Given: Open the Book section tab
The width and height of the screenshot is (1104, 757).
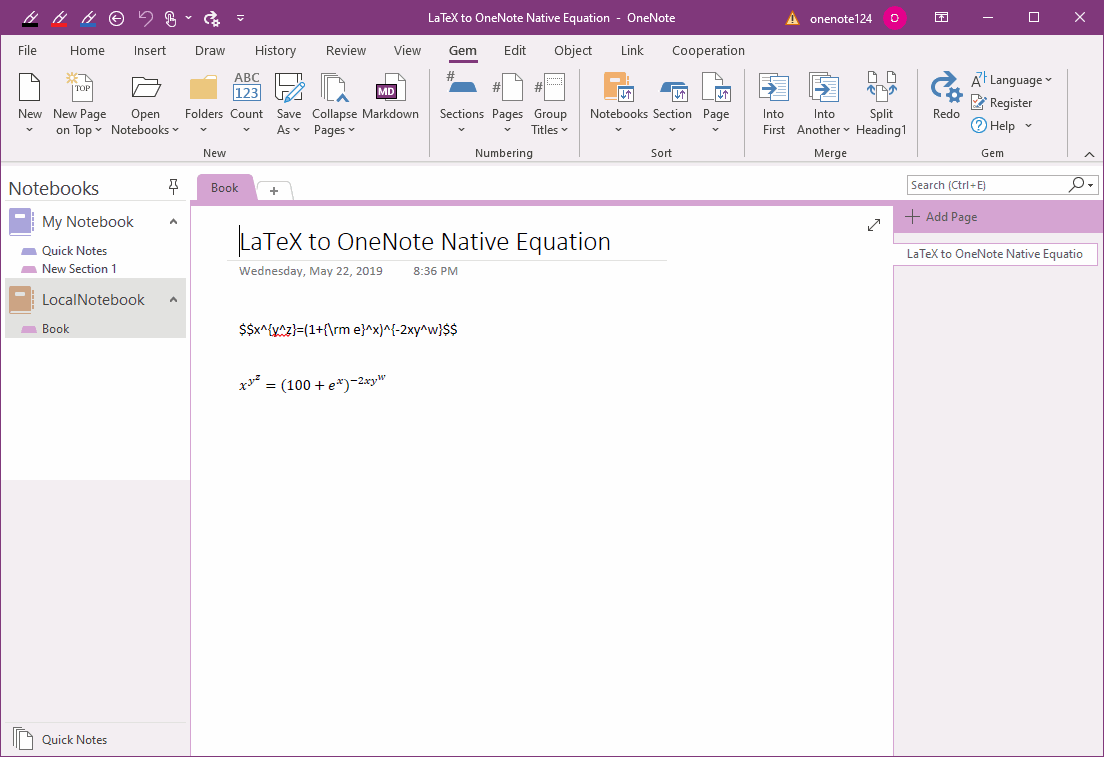Looking at the screenshot, I should pos(224,188).
